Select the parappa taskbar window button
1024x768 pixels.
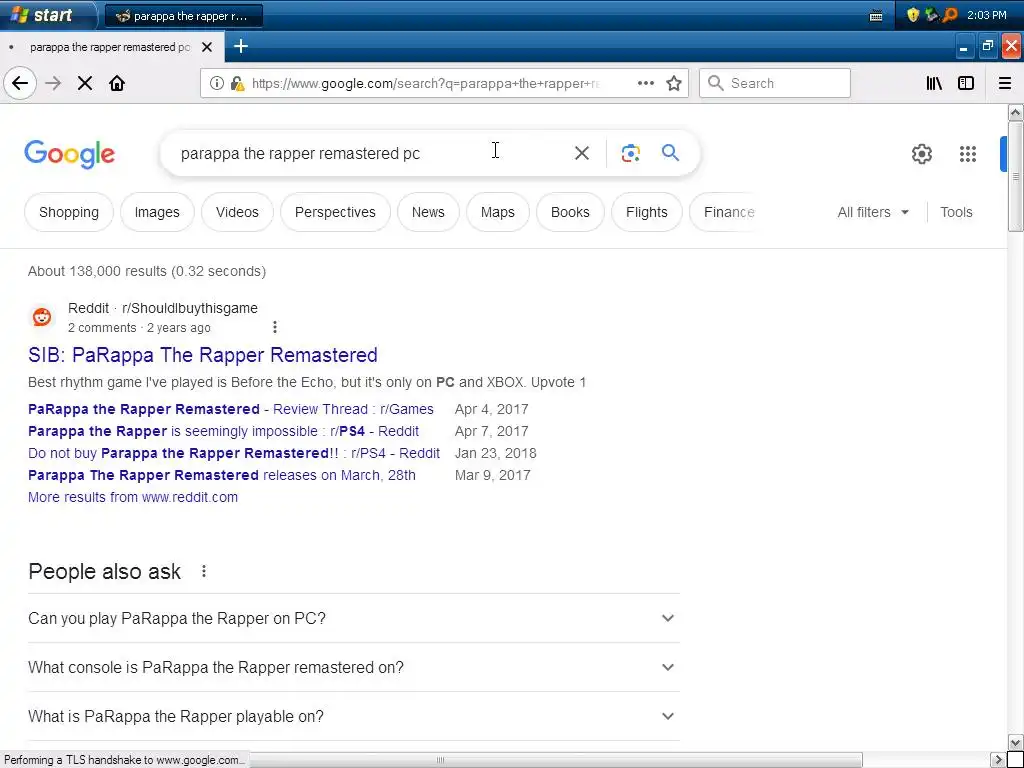(x=184, y=16)
